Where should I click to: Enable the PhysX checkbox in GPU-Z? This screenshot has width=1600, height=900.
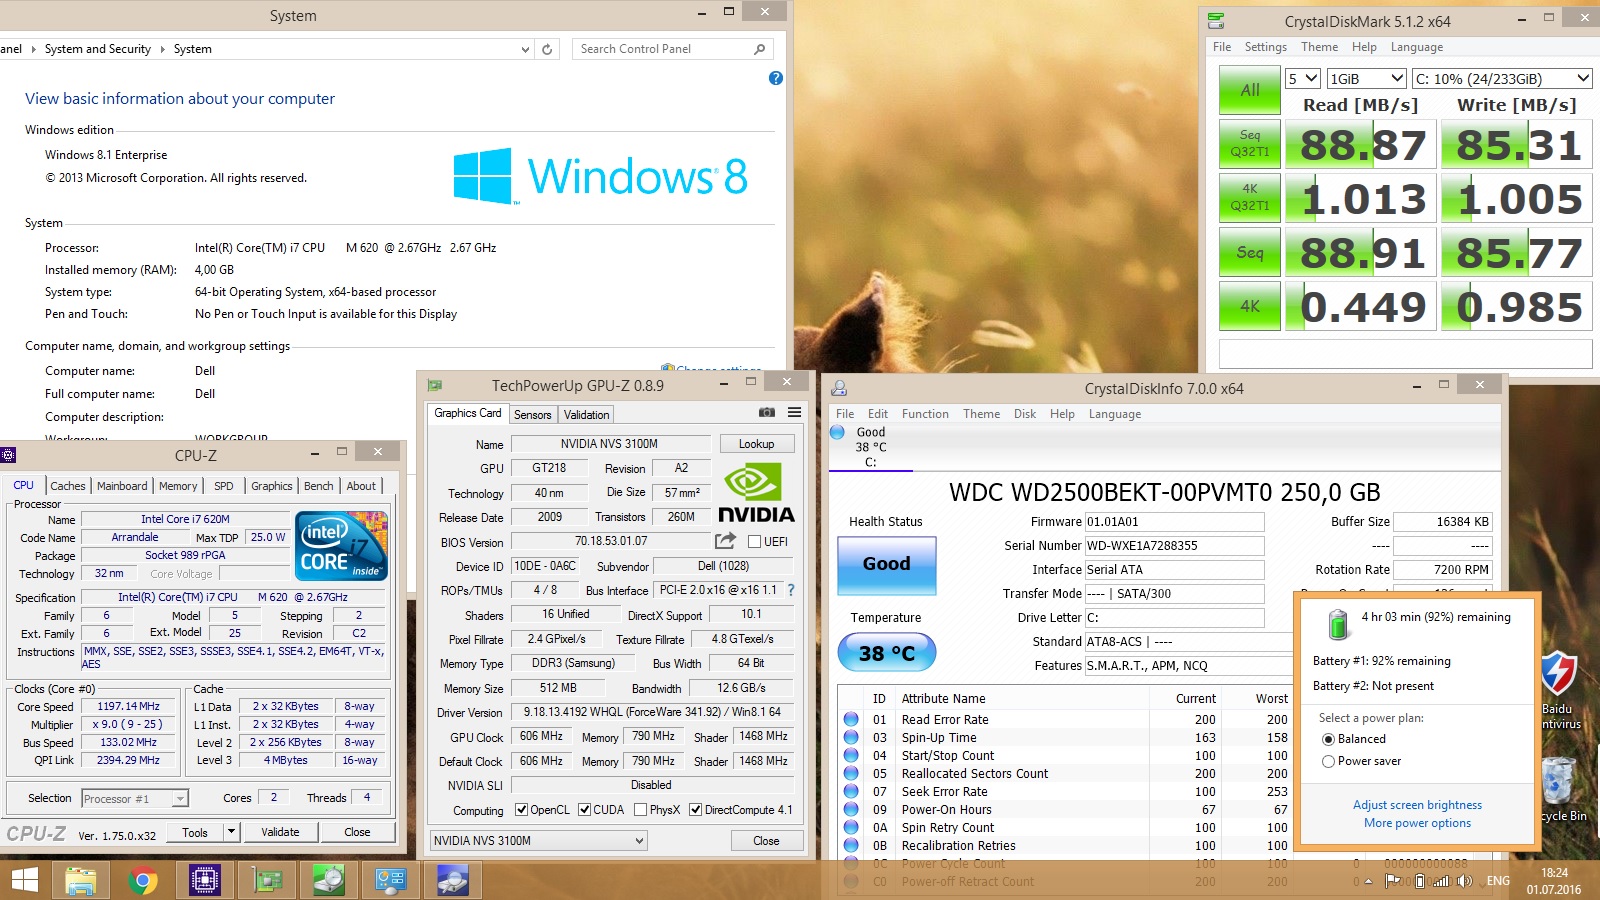click(x=640, y=810)
